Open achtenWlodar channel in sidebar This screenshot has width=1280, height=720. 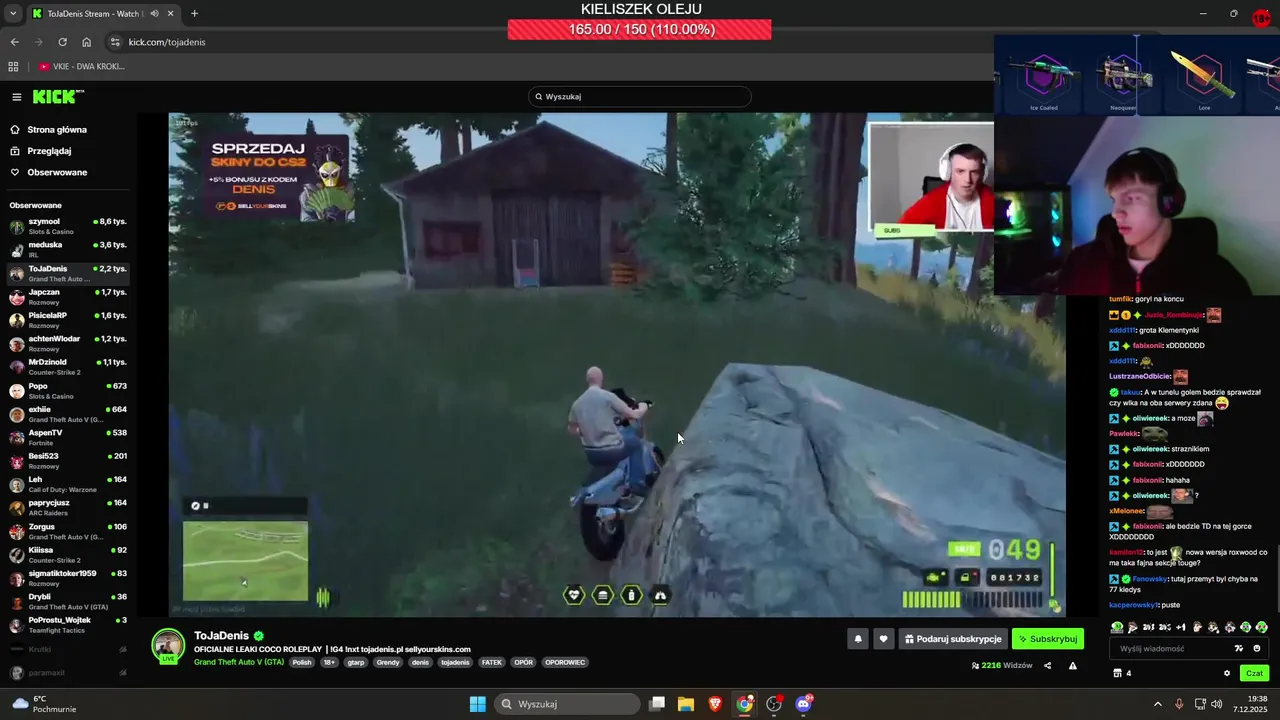68,343
